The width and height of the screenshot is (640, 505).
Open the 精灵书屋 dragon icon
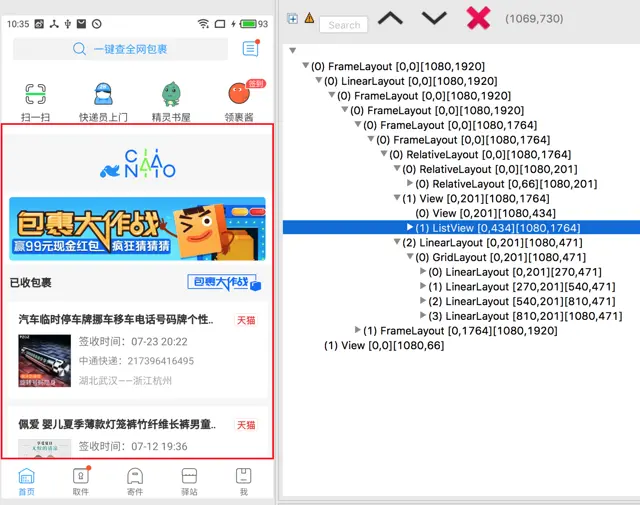[x=171, y=94]
